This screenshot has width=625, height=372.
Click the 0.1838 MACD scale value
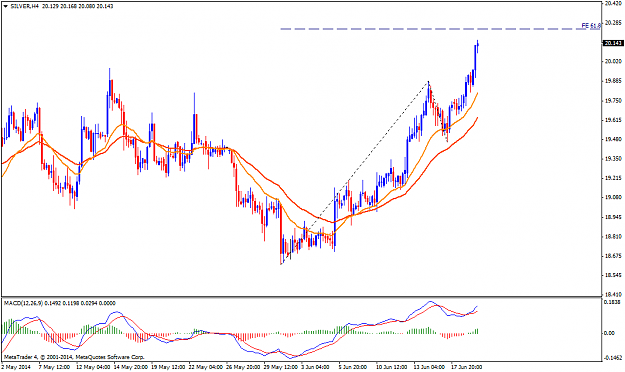pyautogui.click(x=613, y=303)
